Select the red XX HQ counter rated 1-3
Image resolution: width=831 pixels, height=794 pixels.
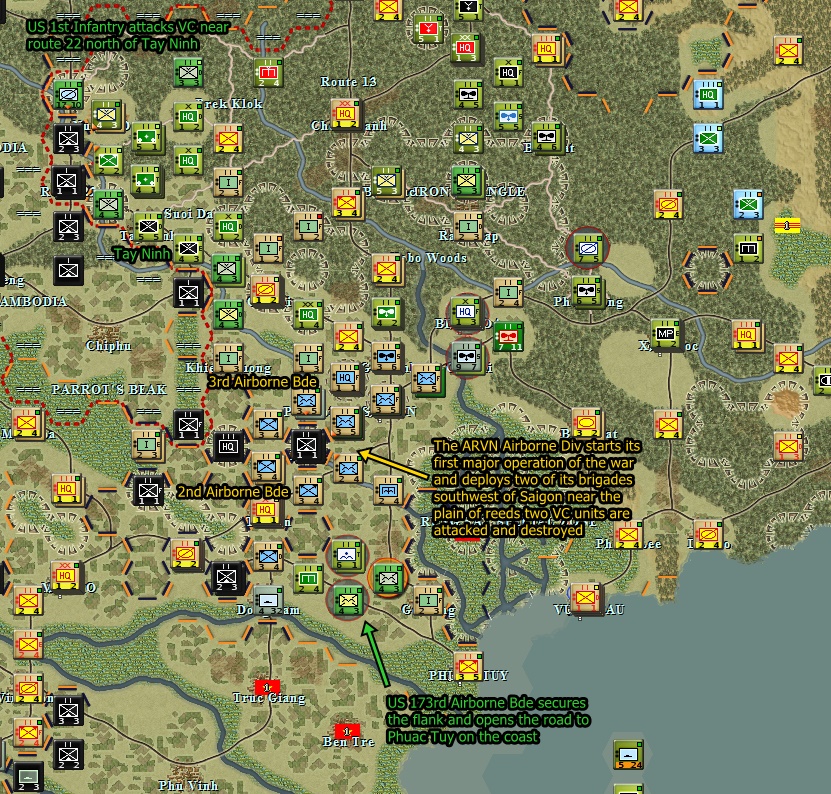(465, 49)
